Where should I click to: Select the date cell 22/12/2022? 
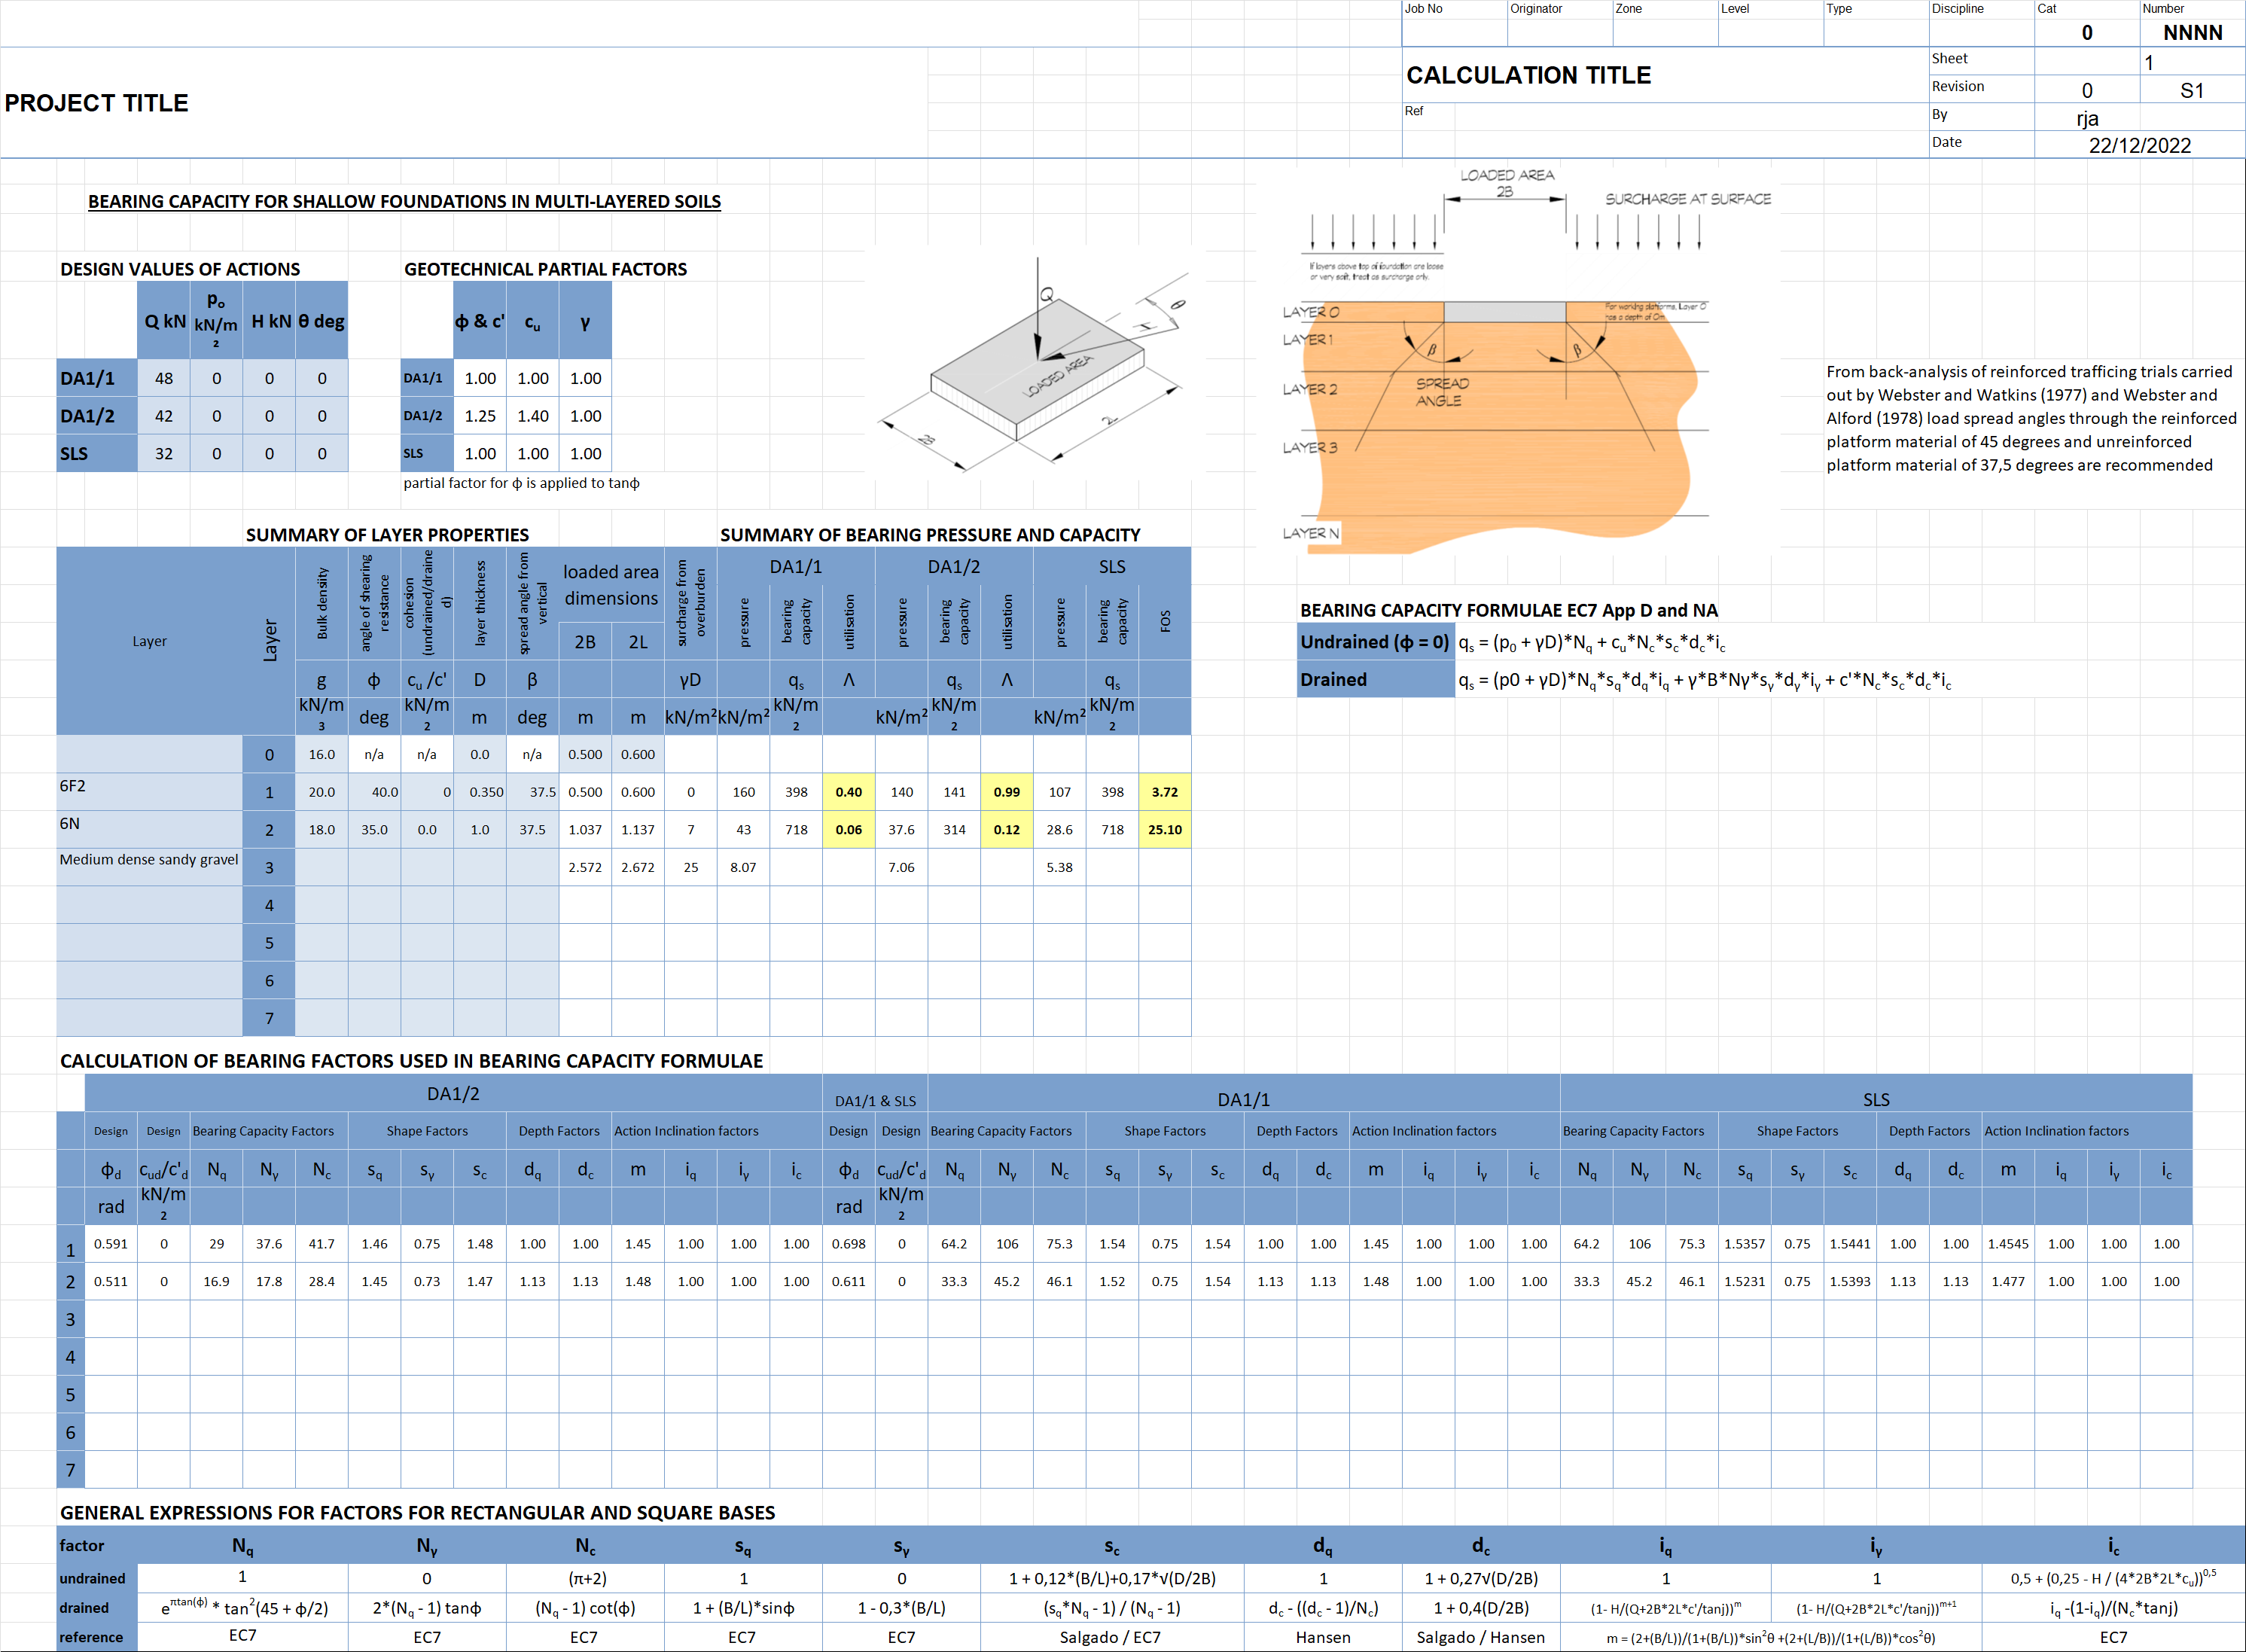(2139, 145)
